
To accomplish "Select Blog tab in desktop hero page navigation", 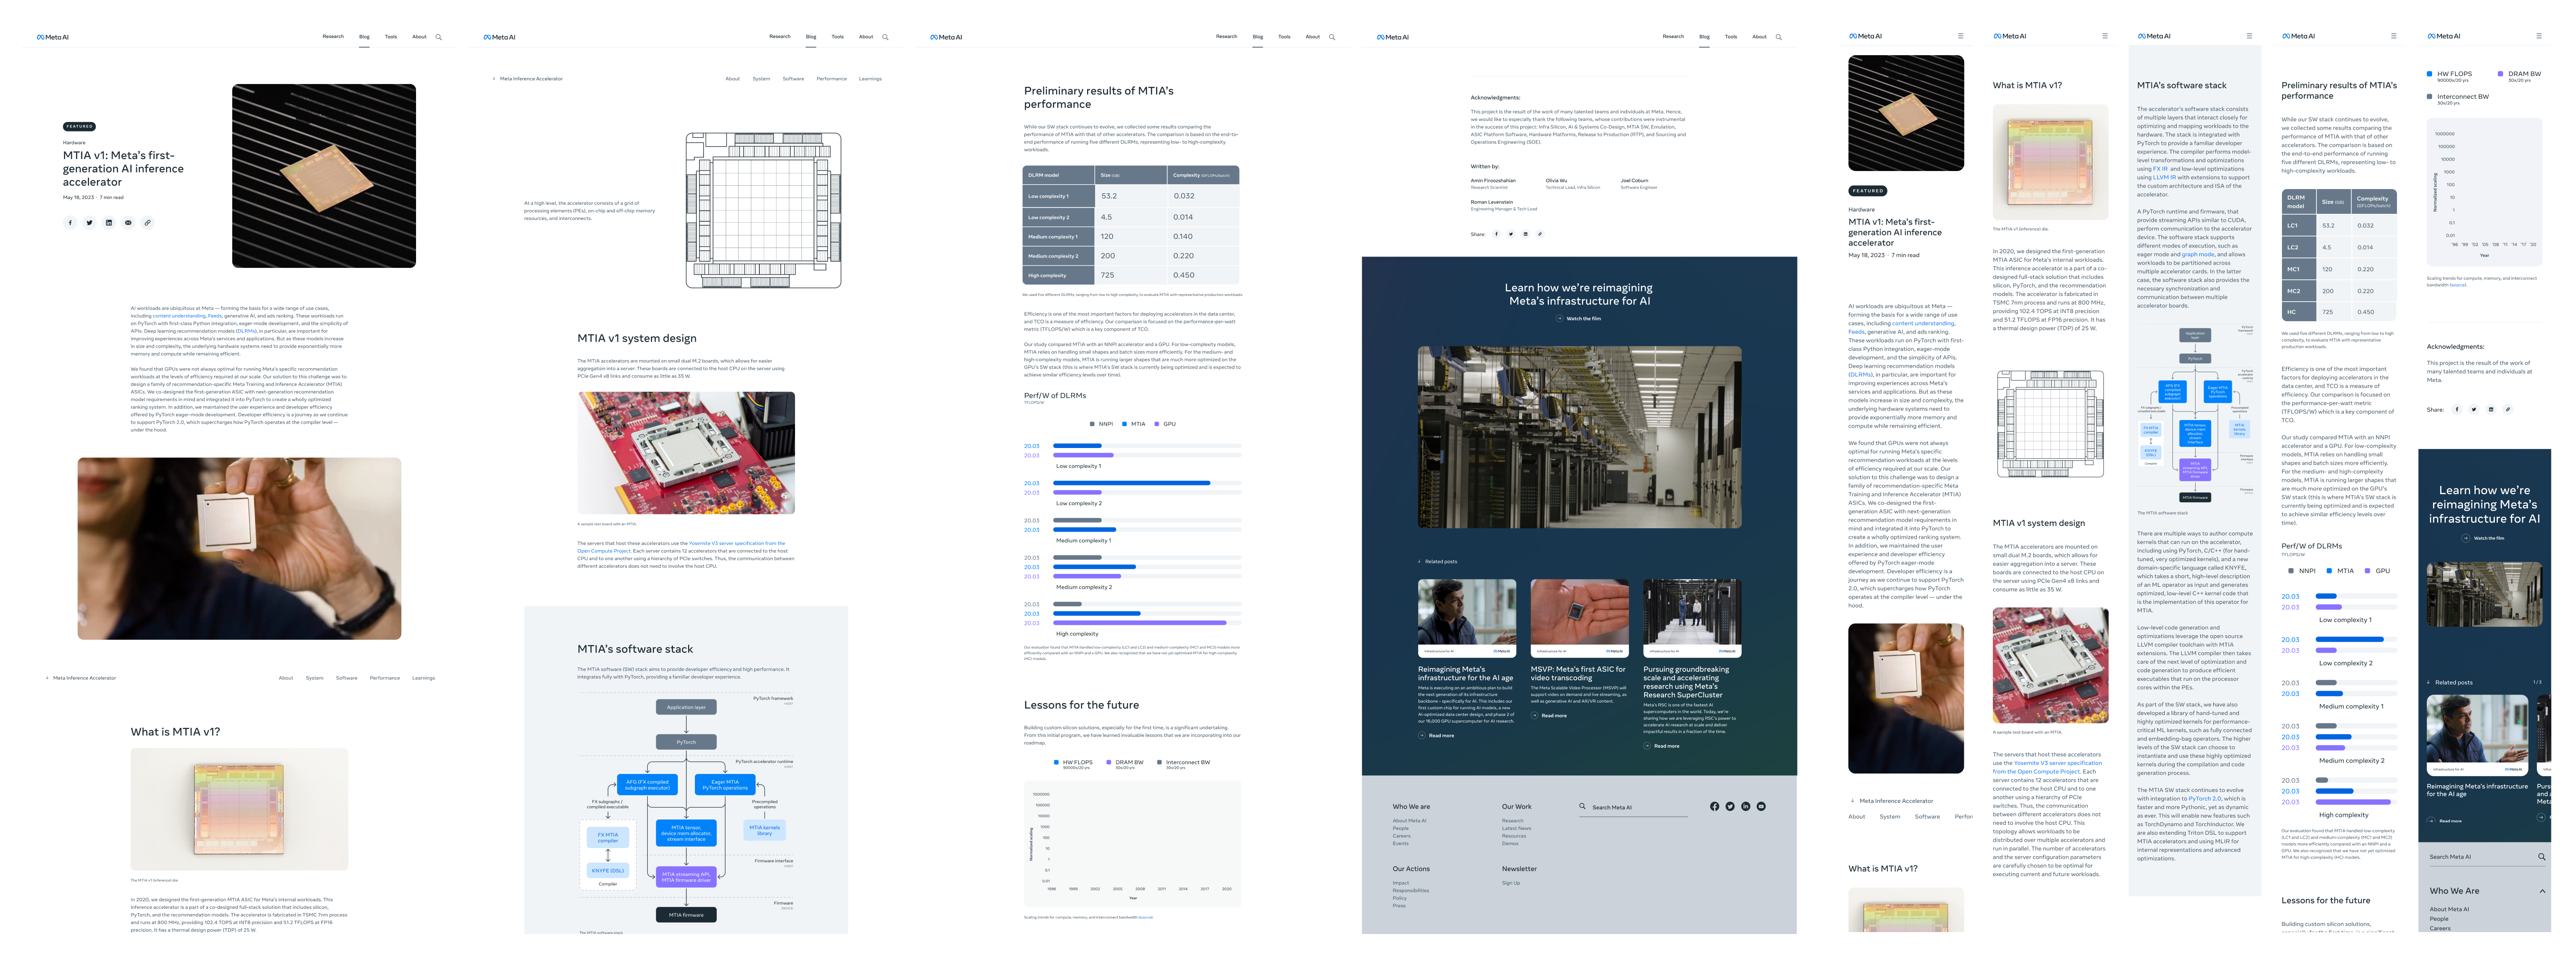I will [x=364, y=37].
